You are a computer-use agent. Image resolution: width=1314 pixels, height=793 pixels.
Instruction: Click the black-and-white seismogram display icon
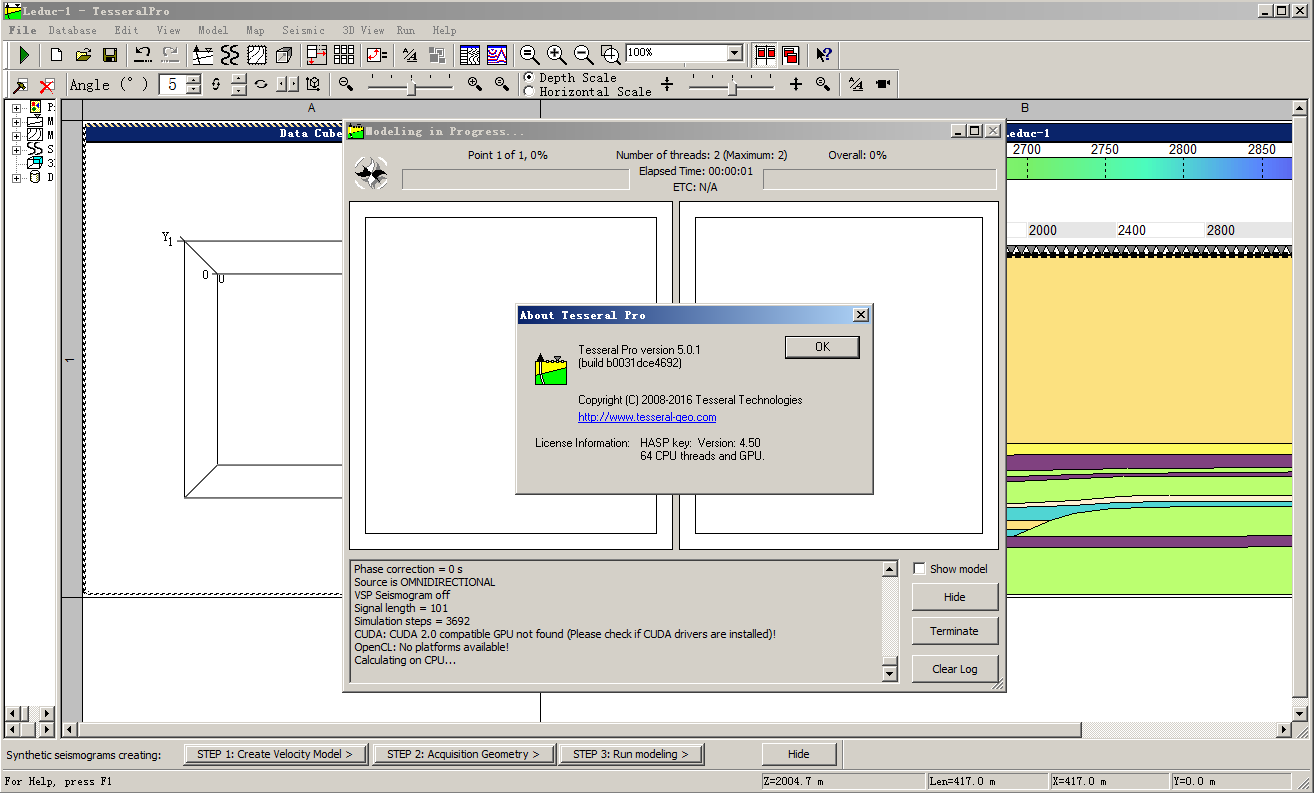(x=470, y=55)
